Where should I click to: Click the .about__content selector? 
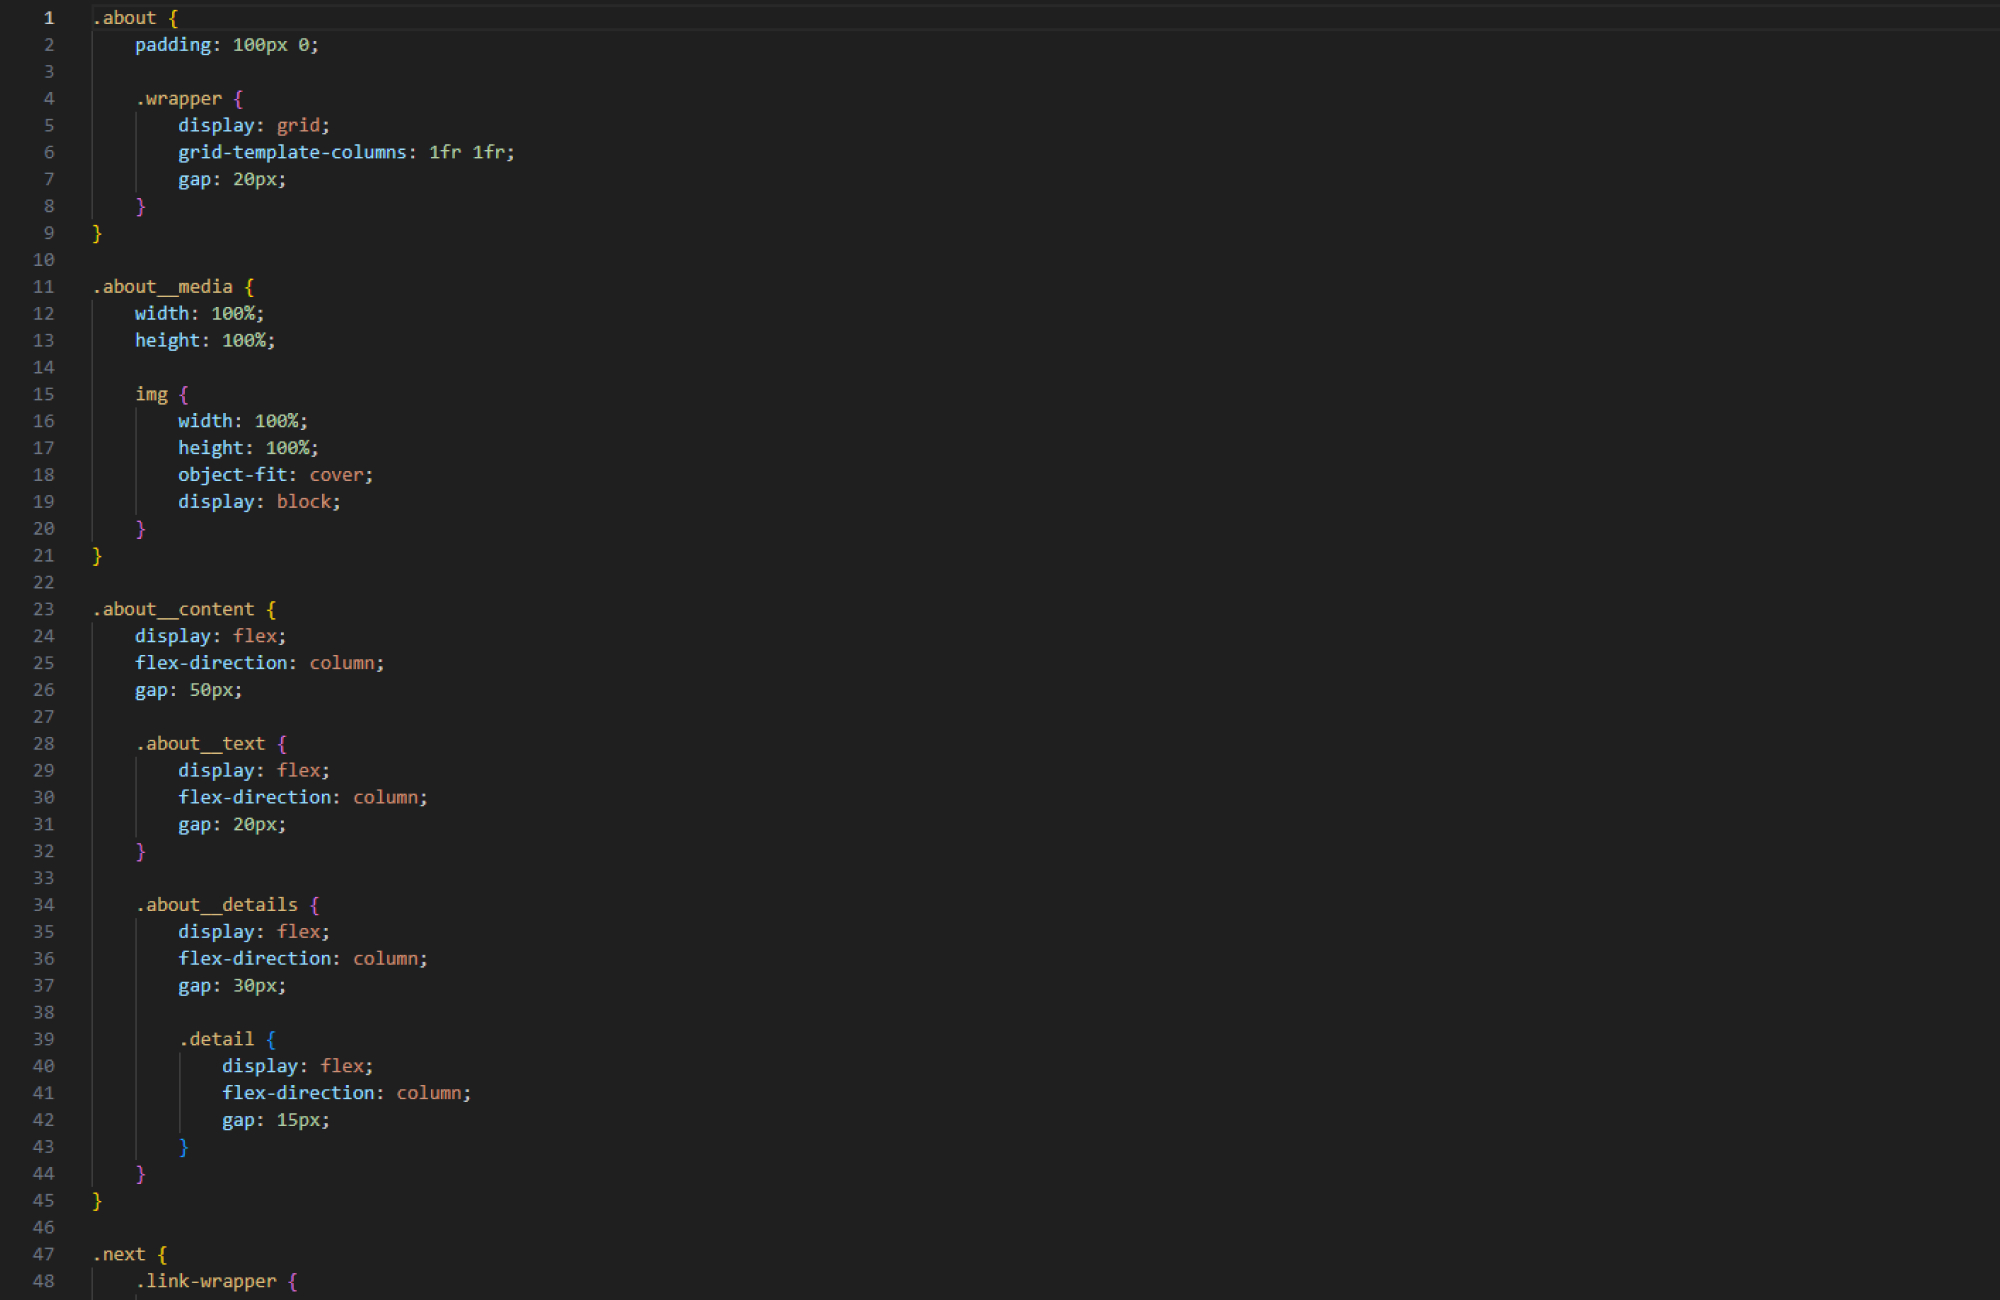(x=174, y=609)
